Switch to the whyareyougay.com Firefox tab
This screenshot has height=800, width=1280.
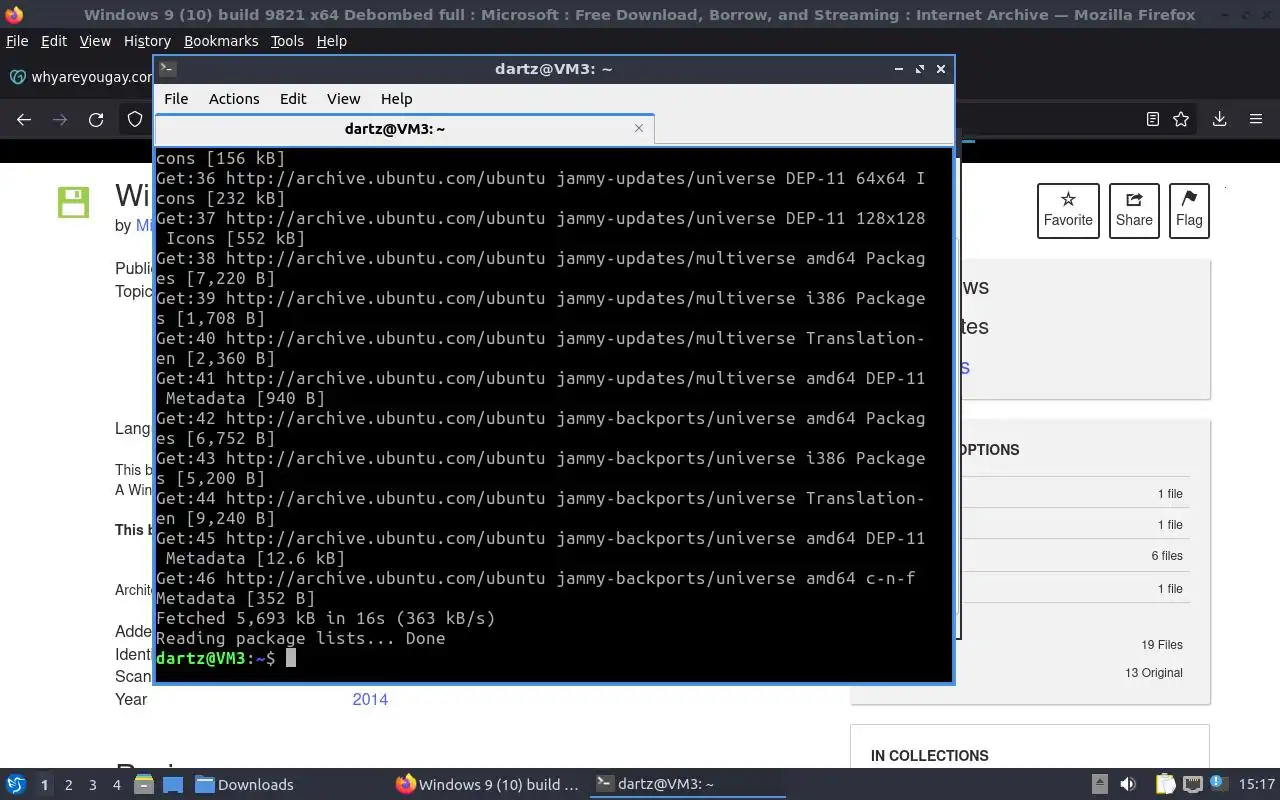point(80,77)
